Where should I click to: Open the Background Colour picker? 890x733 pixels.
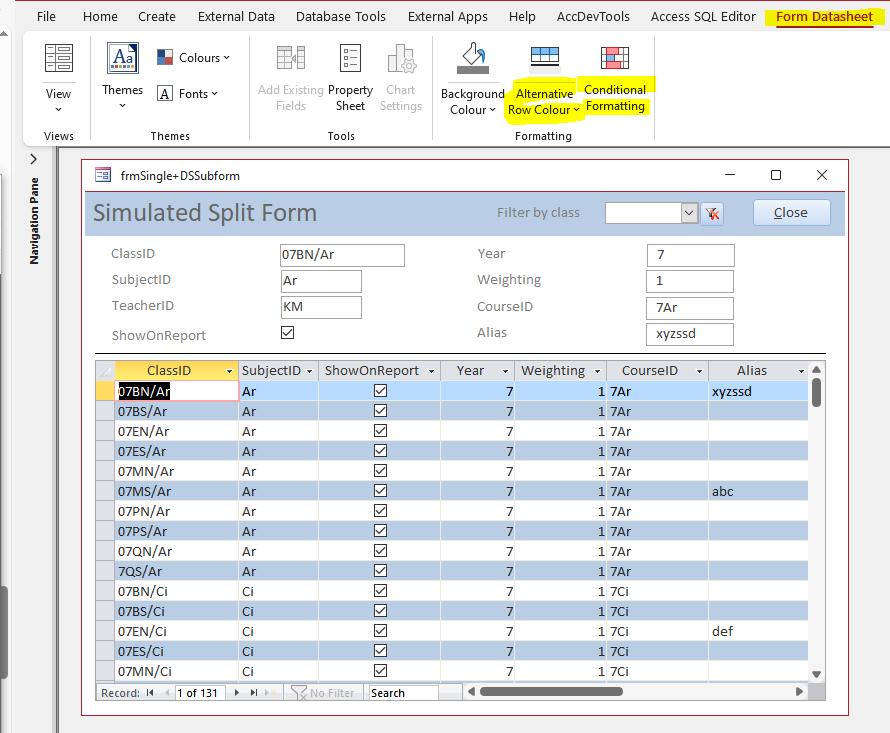point(472,78)
